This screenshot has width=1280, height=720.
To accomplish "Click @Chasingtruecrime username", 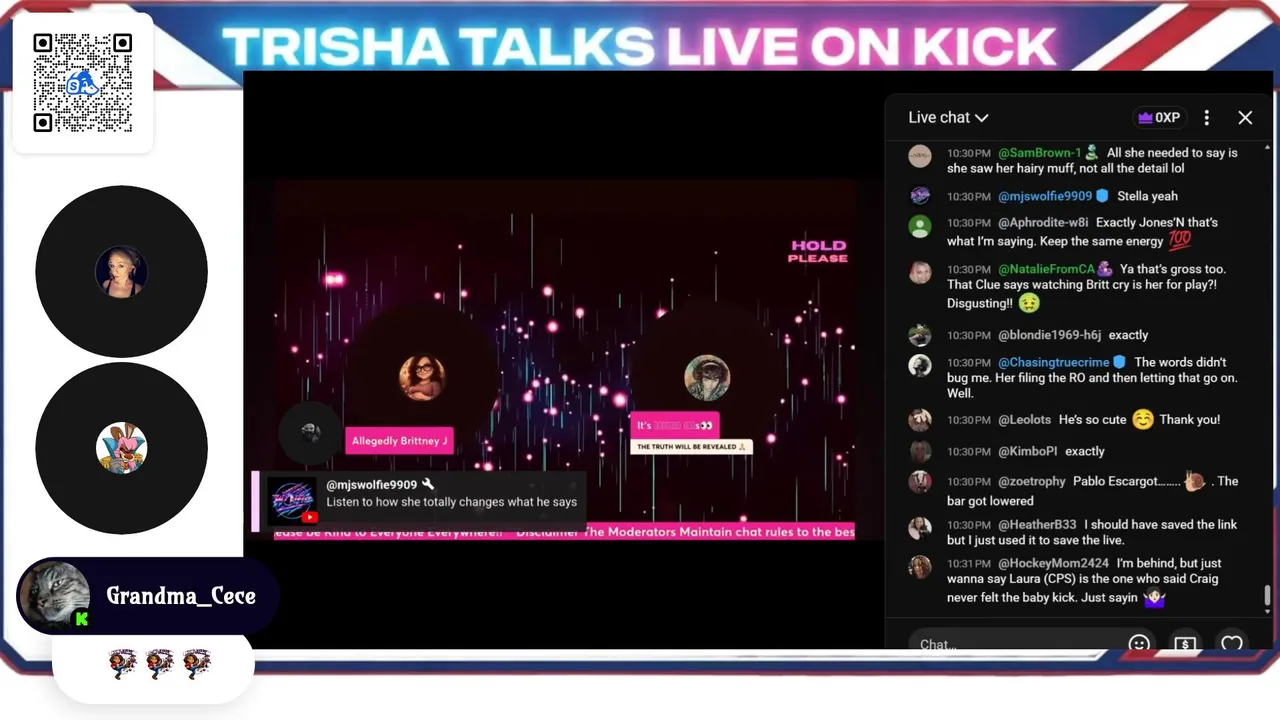I will (1054, 362).
